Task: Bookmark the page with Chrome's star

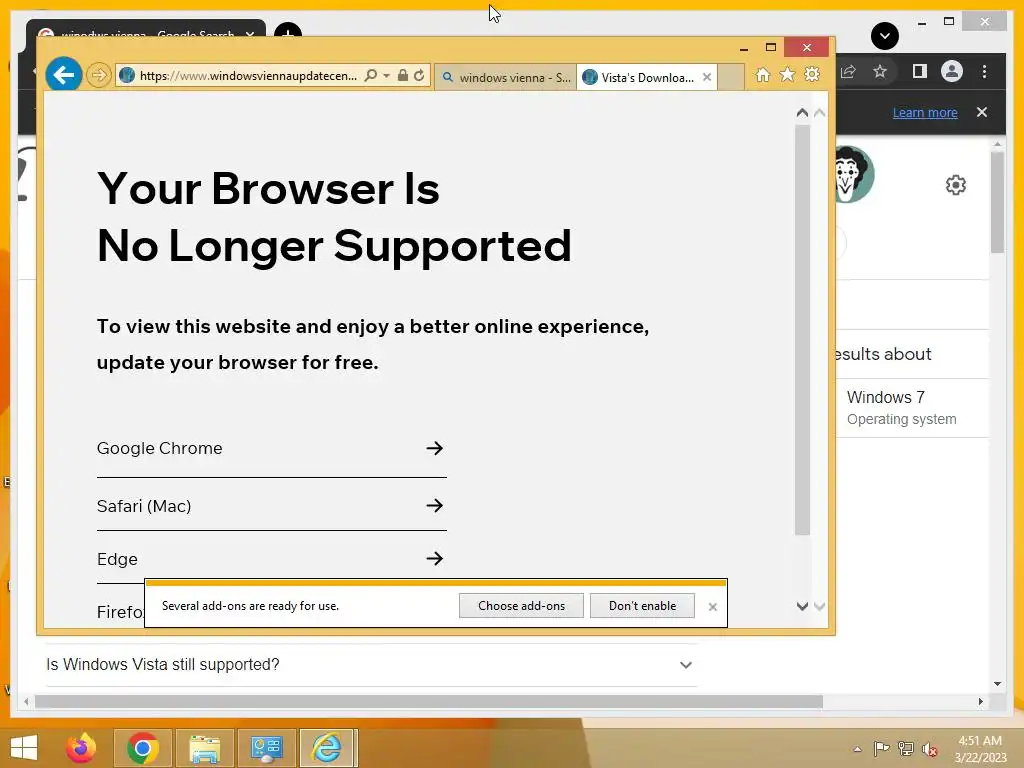Action: click(x=880, y=71)
